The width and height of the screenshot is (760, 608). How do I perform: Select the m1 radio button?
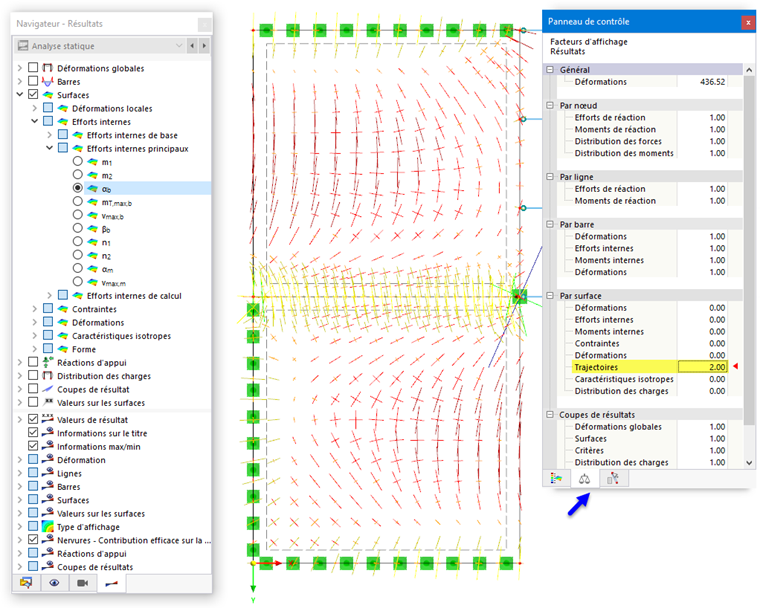point(78,161)
